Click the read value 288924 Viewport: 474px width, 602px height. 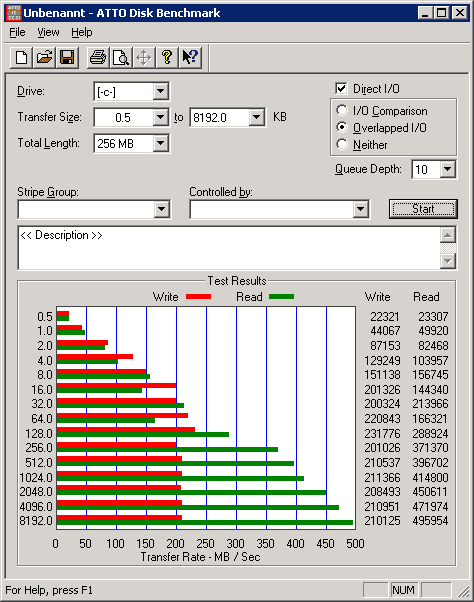[x=430, y=433]
